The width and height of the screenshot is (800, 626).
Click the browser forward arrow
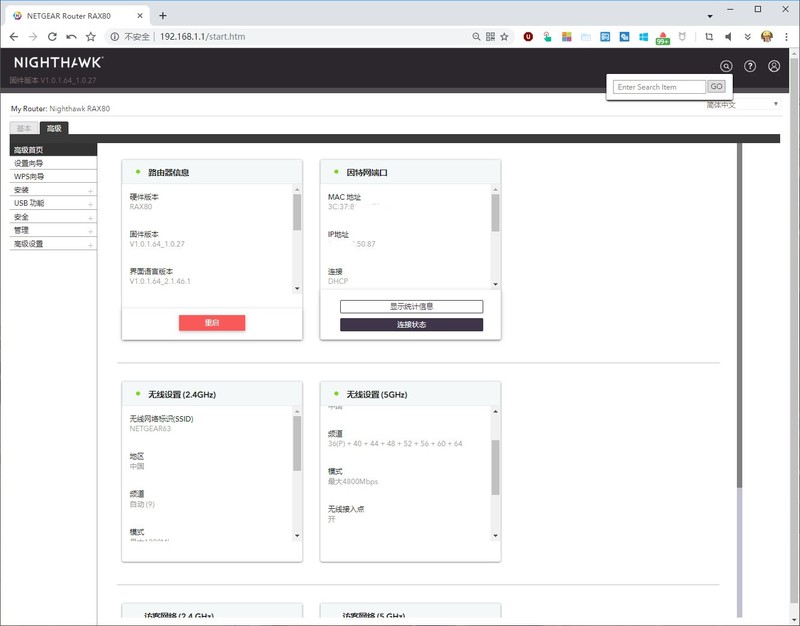(x=33, y=37)
